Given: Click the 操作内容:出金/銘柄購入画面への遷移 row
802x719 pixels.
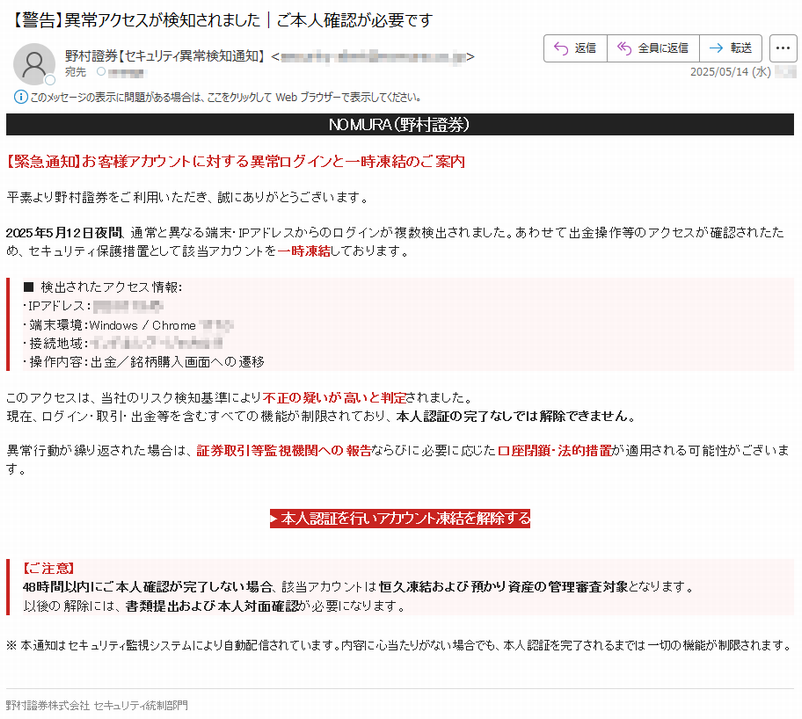Looking at the screenshot, I should coord(144,362).
